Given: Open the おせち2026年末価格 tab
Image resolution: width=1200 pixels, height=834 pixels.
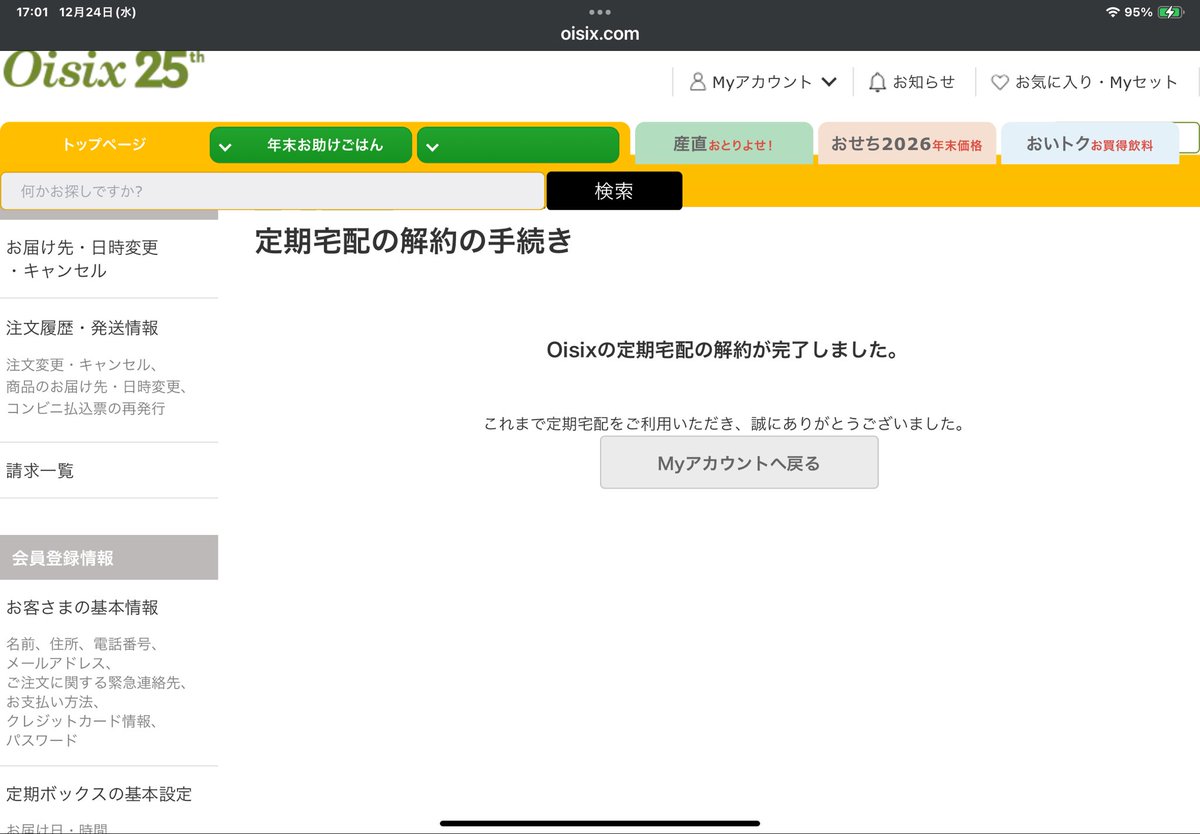Looking at the screenshot, I should pos(906,143).
